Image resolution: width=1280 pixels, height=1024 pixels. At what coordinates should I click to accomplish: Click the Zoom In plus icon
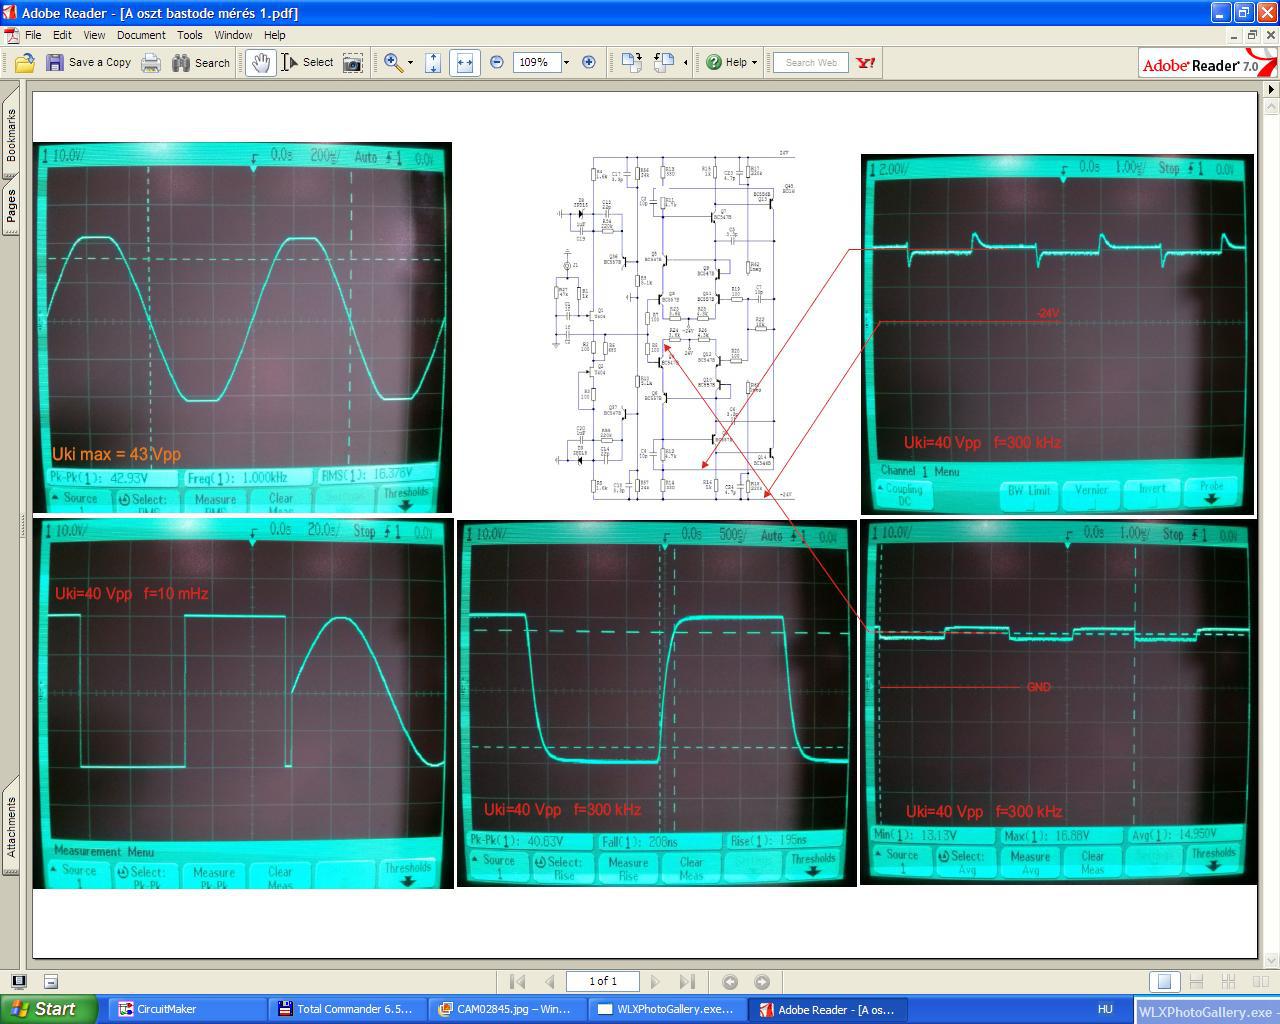[589, 63]
